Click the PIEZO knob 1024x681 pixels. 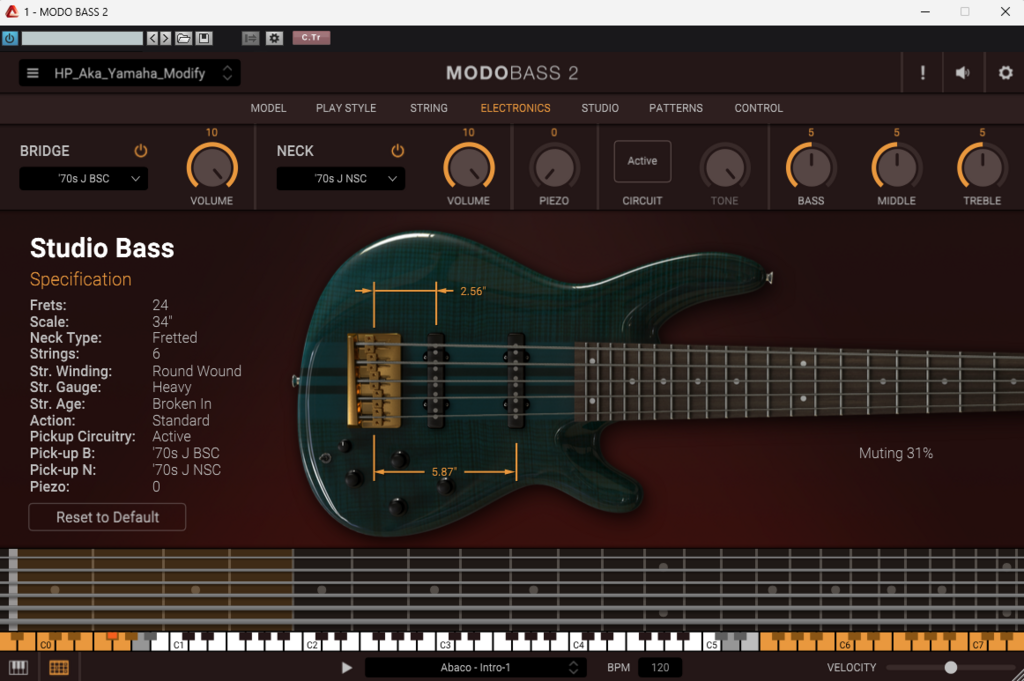click(x=554, y=167)
